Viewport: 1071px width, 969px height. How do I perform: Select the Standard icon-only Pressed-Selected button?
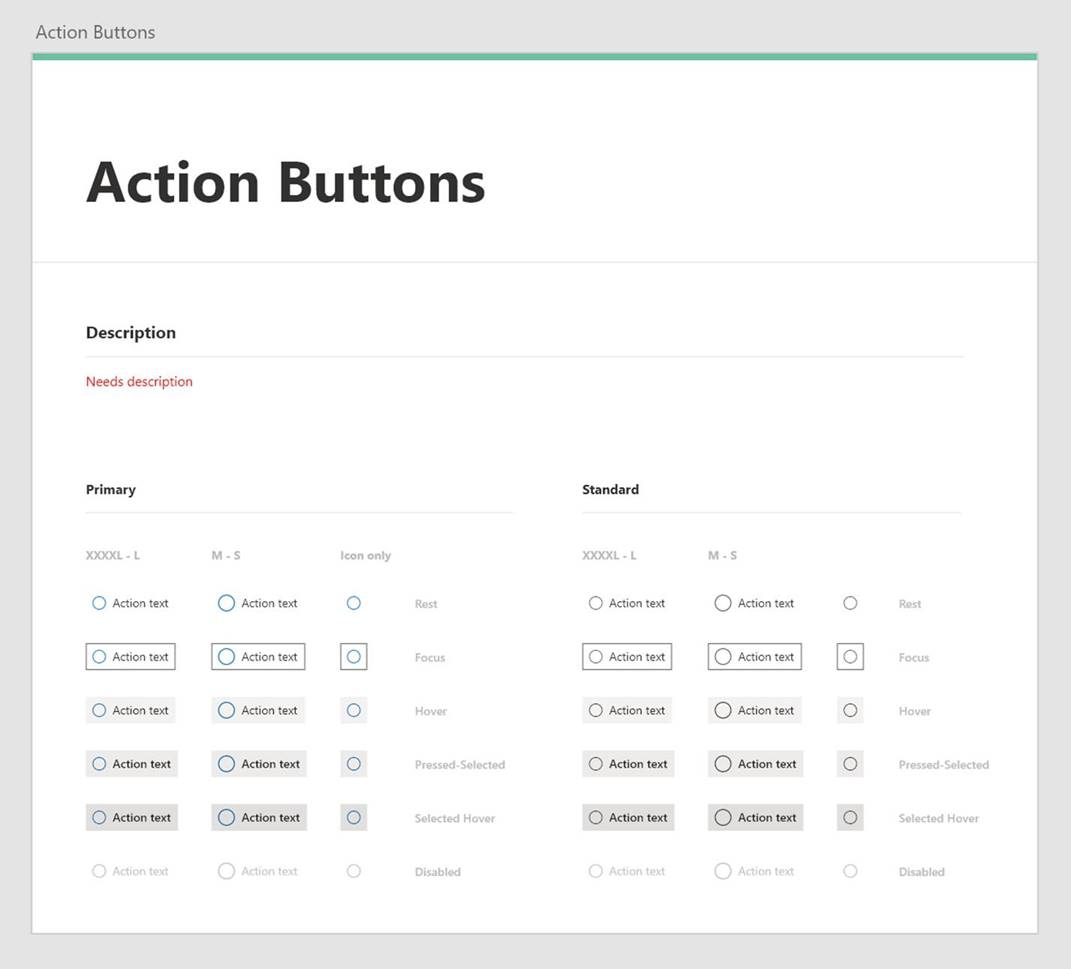[x=850, y=763]
